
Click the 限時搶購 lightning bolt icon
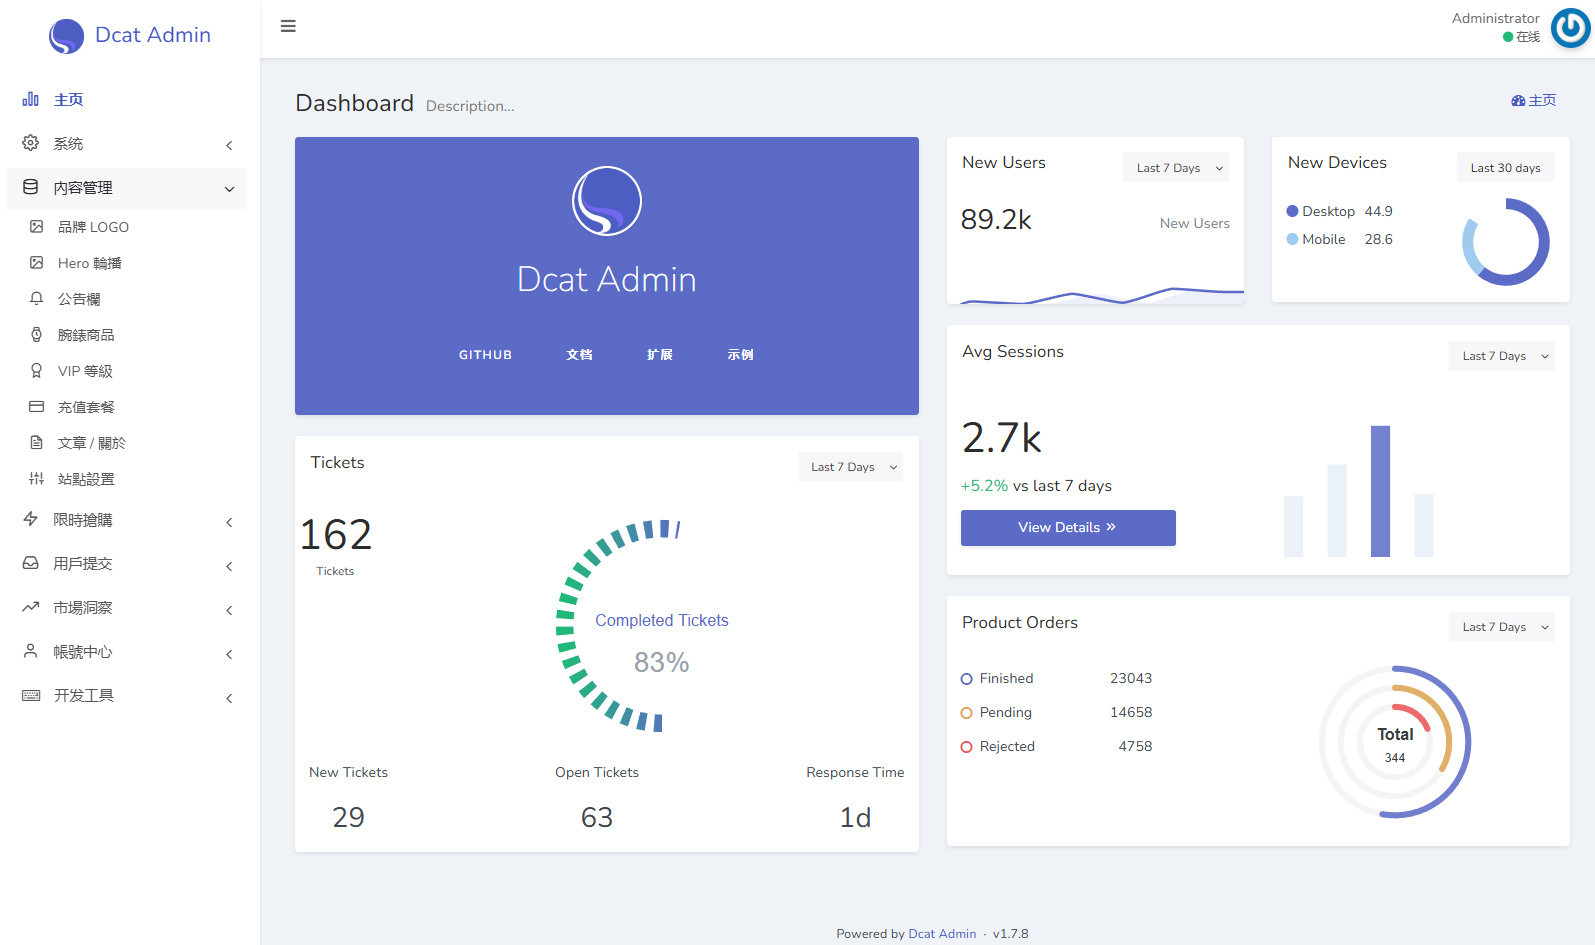(x=31, y=519)
